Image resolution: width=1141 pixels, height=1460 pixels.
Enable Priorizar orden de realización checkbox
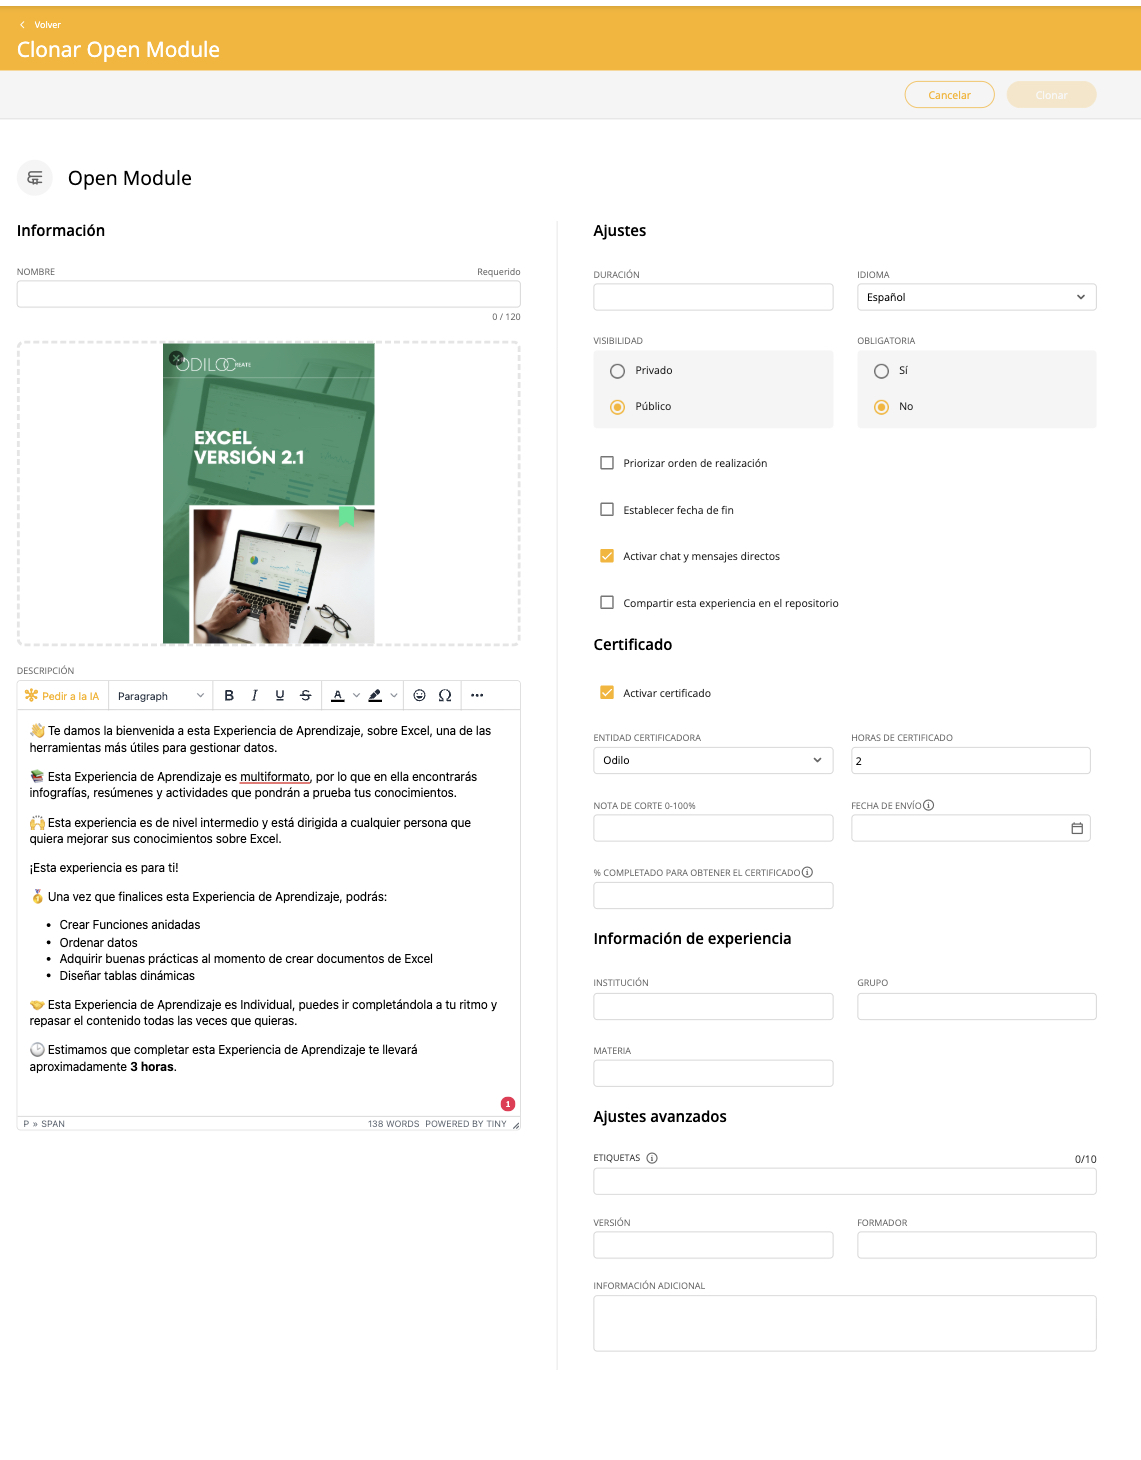pos(607,463)
